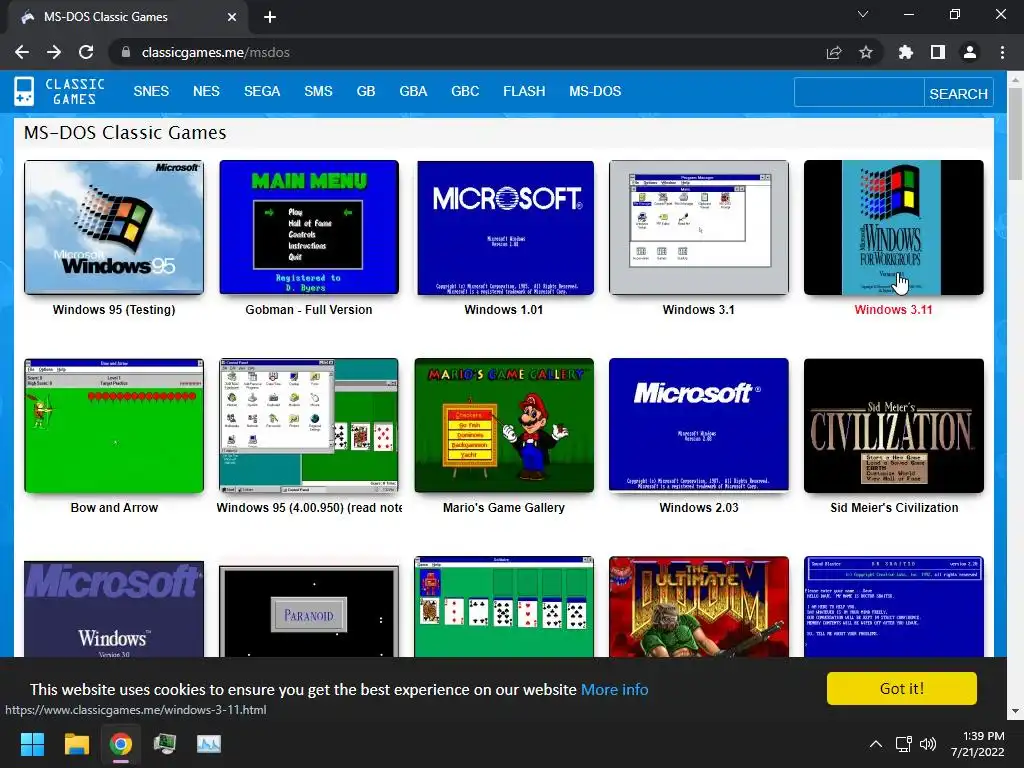Screen dimensions: 1024x768
Task: Accept cookies with the Got it! button
Action: click(x=902, y=688)
